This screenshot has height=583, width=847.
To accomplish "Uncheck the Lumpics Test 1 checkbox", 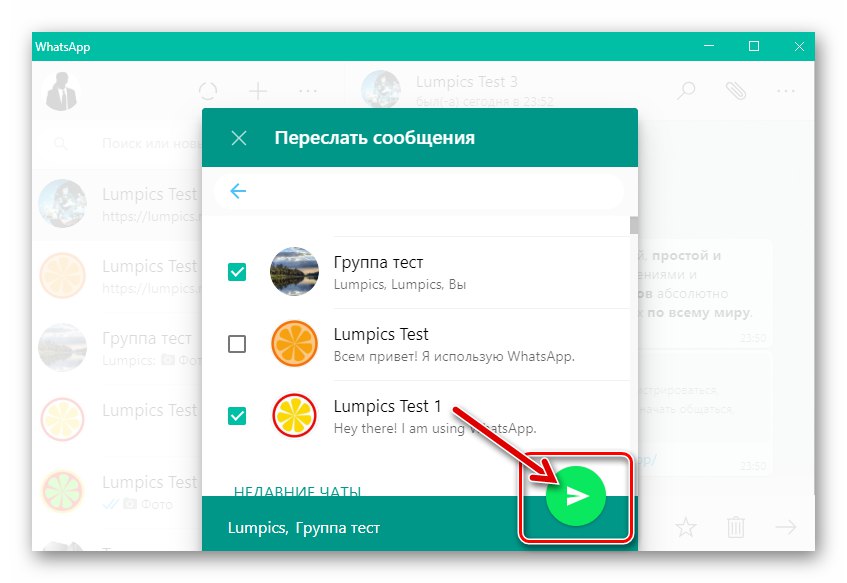I will [x=237, y=416].
